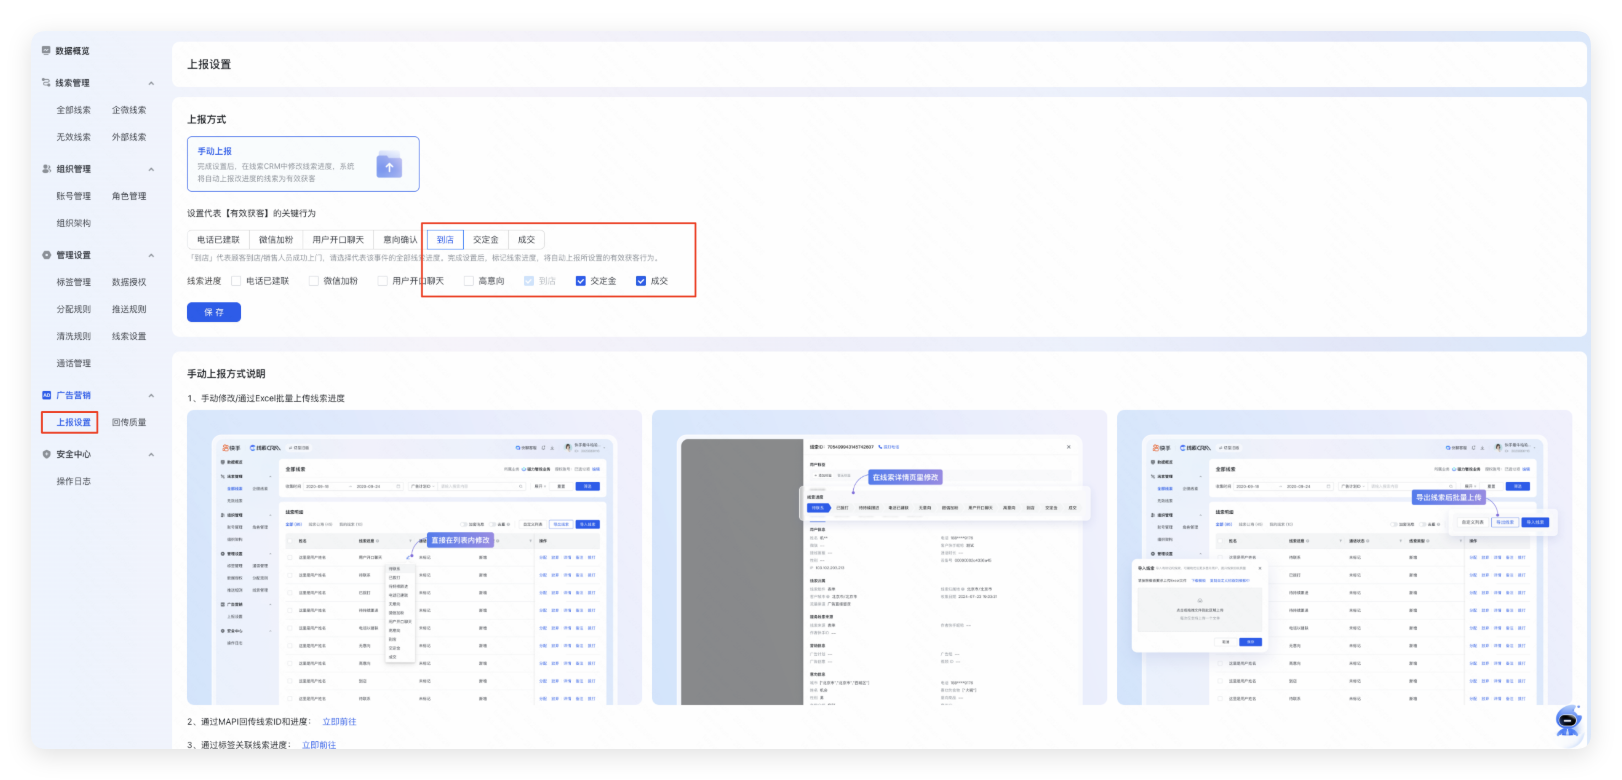This screenshot has width=1622, height=780.
Task: Switch to the 交定金 behavior tab
Action: 486,240
